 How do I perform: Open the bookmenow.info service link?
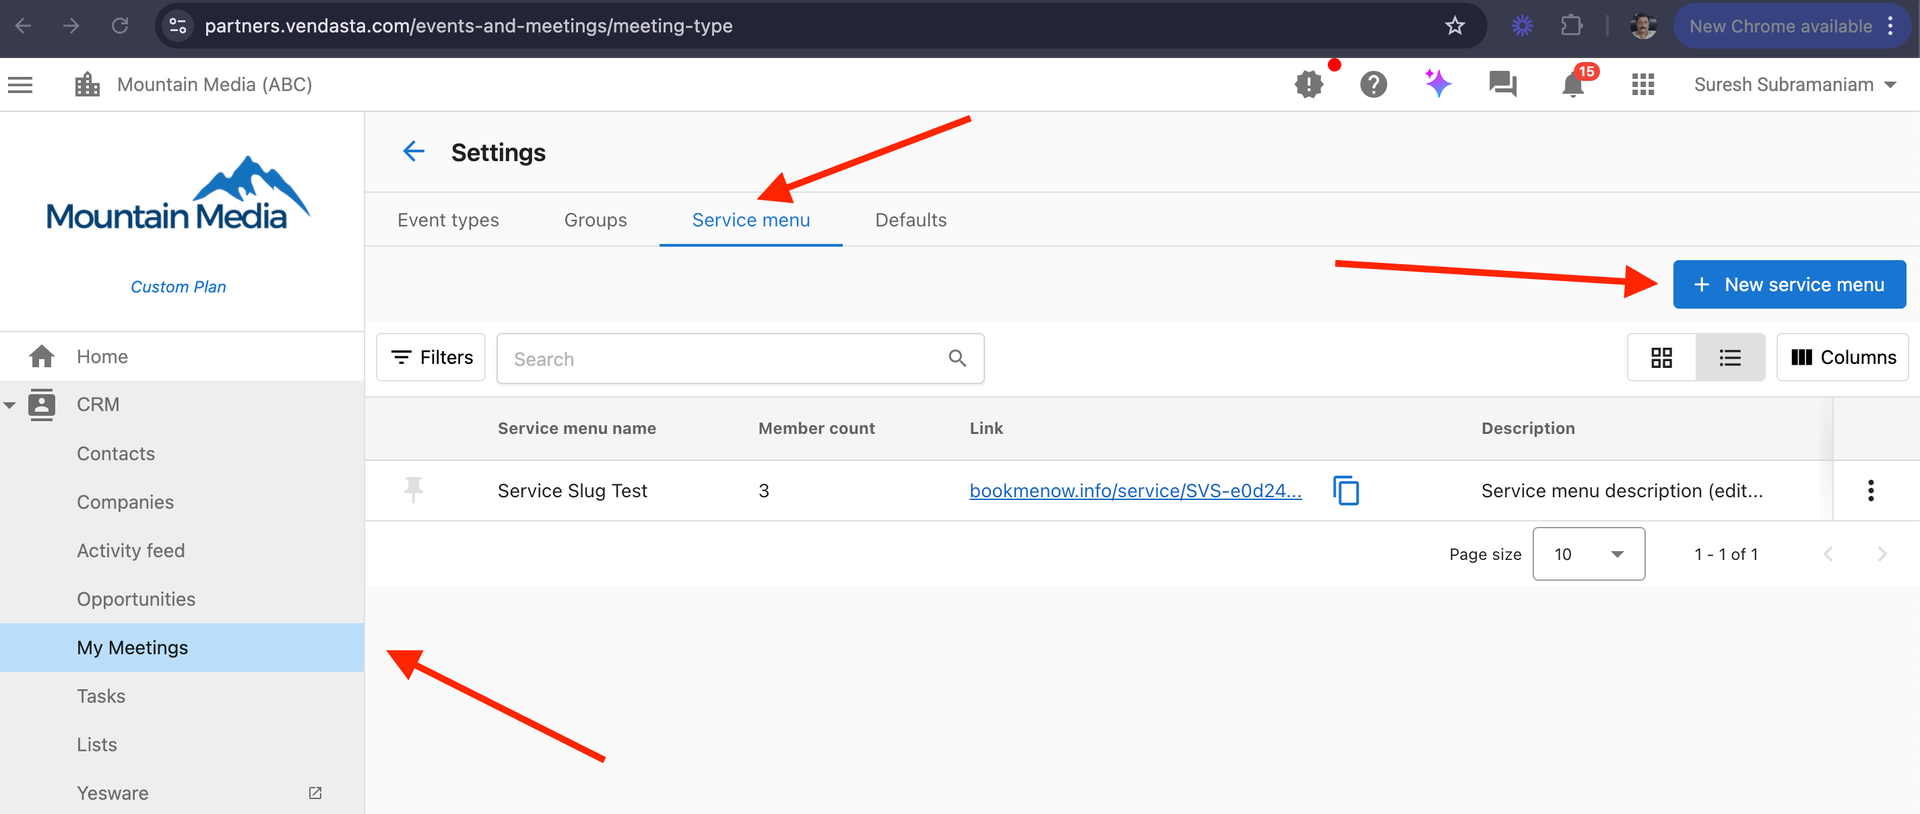coord(1135,490)
